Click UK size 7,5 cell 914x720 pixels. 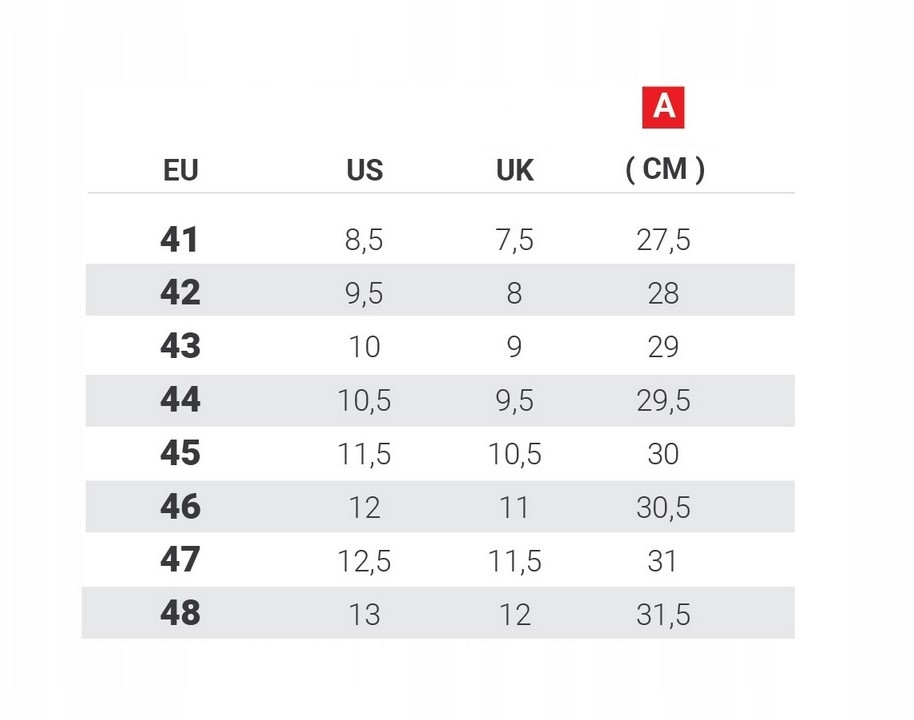[x=514, y=241]
